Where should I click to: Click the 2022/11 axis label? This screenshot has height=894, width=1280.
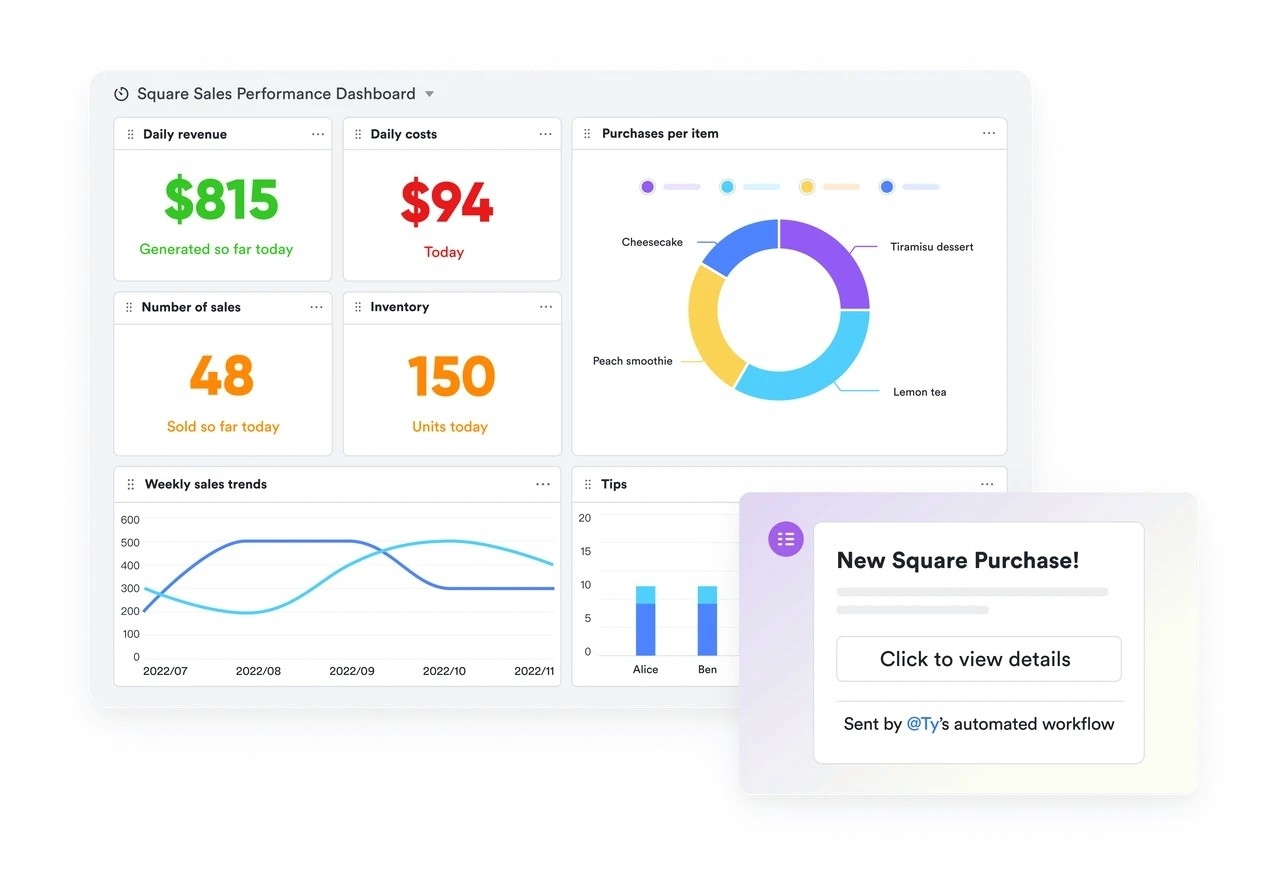tap(534, 671)
